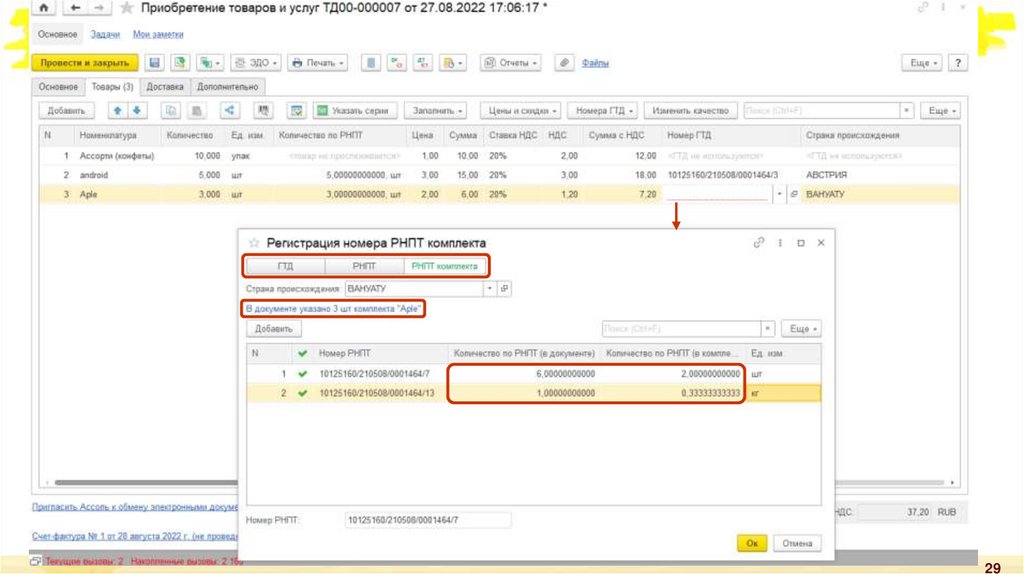1024x574 pixels.
Task: Save the document with floppy disk icon
Action: [155, 63]
